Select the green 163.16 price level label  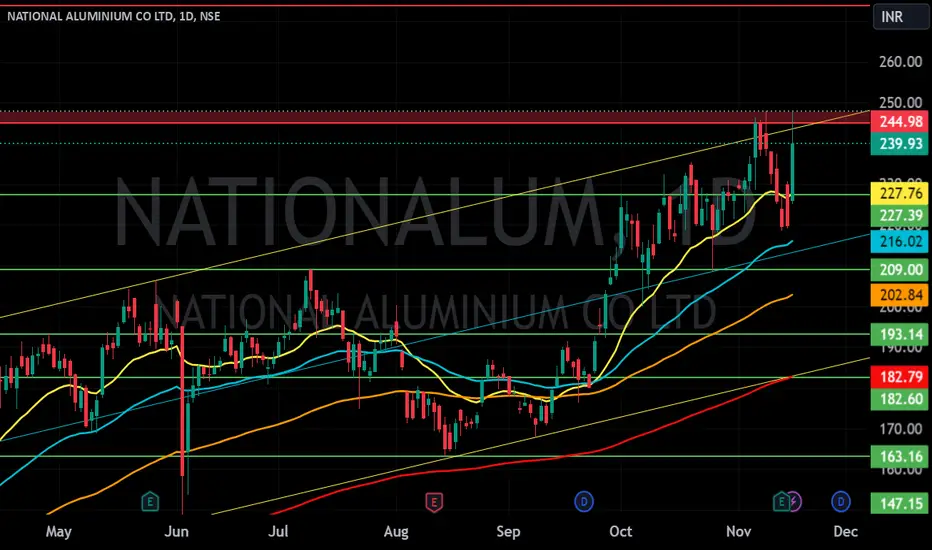[900, 456]
